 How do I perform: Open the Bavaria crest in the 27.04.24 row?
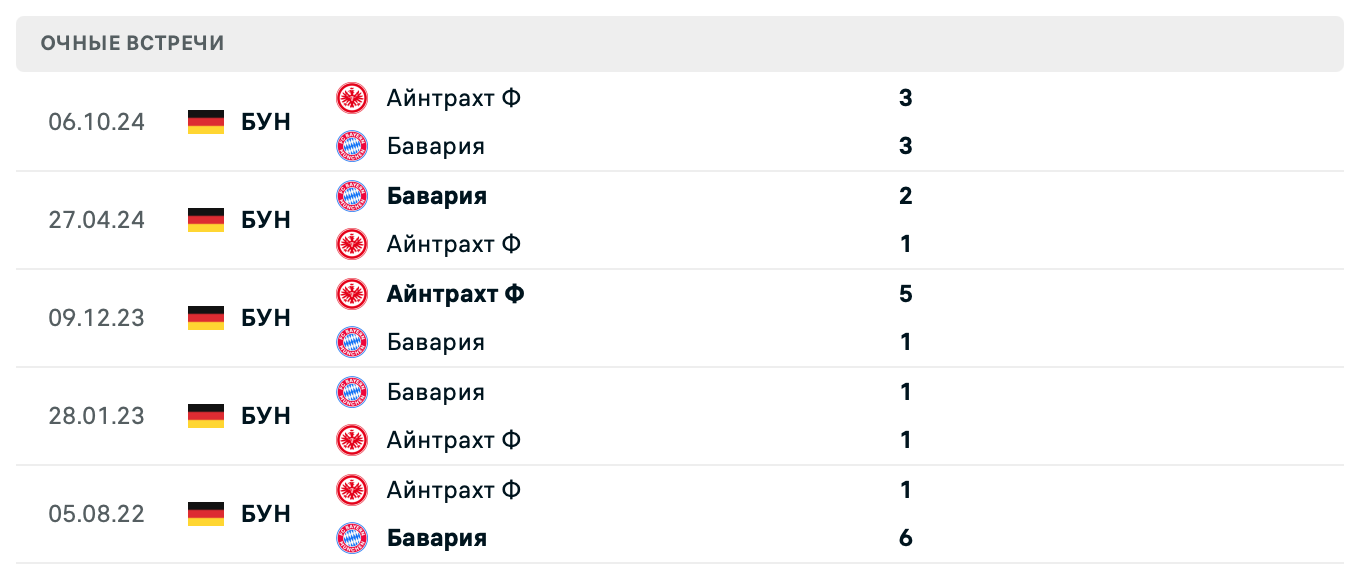352,196
